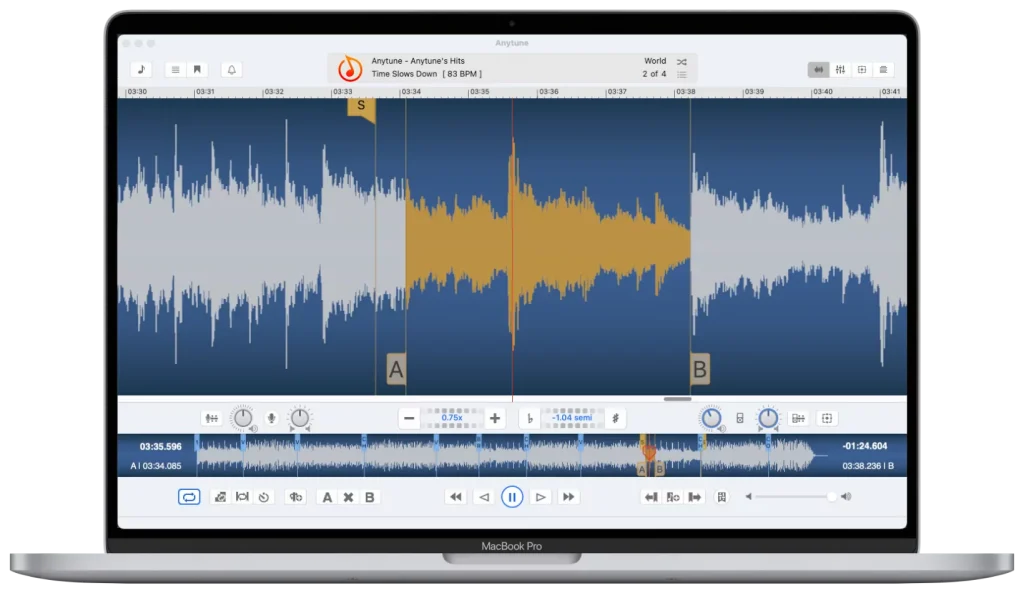The height and width of the screenshot is (593, 1024).
Task: Click the microphone icon
Action: click(271, 418)
